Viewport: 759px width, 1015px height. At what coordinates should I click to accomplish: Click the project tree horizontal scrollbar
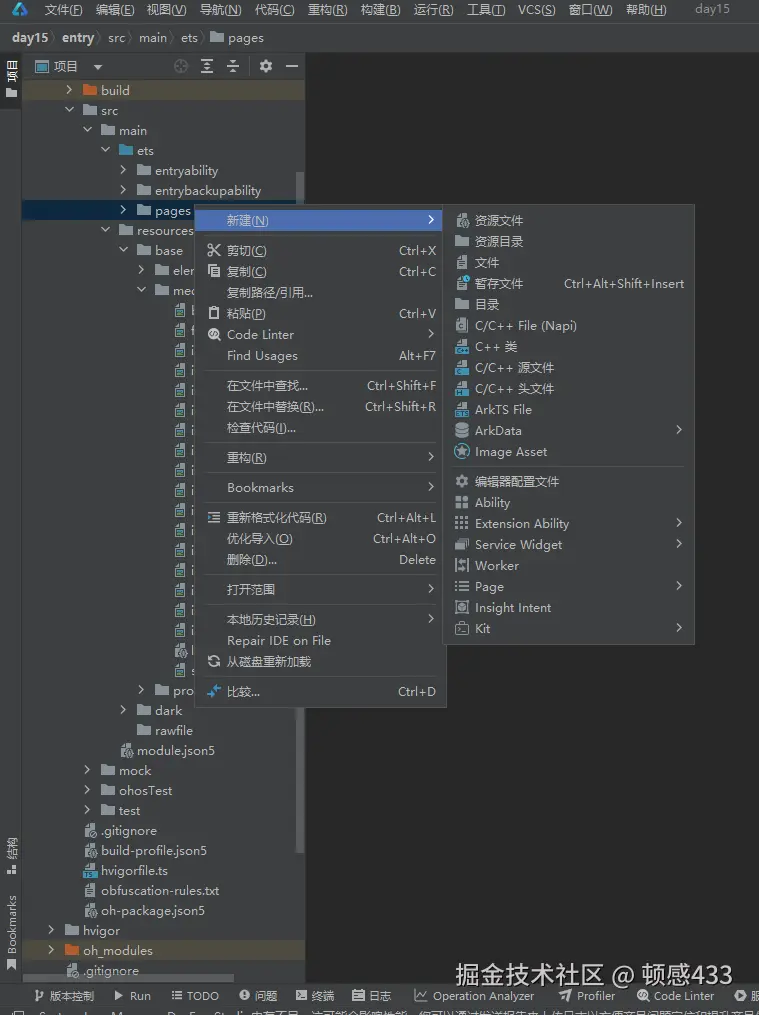[128, 977]
